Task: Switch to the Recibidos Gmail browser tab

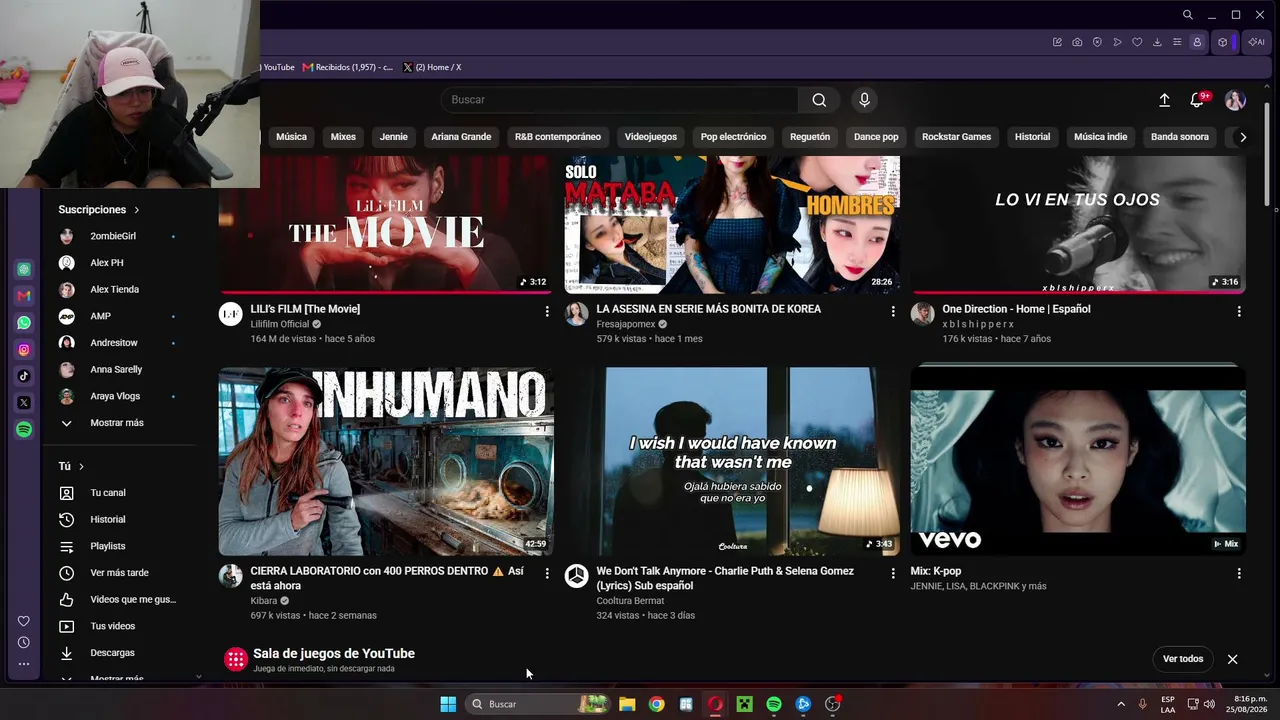Action: point(347,67)
